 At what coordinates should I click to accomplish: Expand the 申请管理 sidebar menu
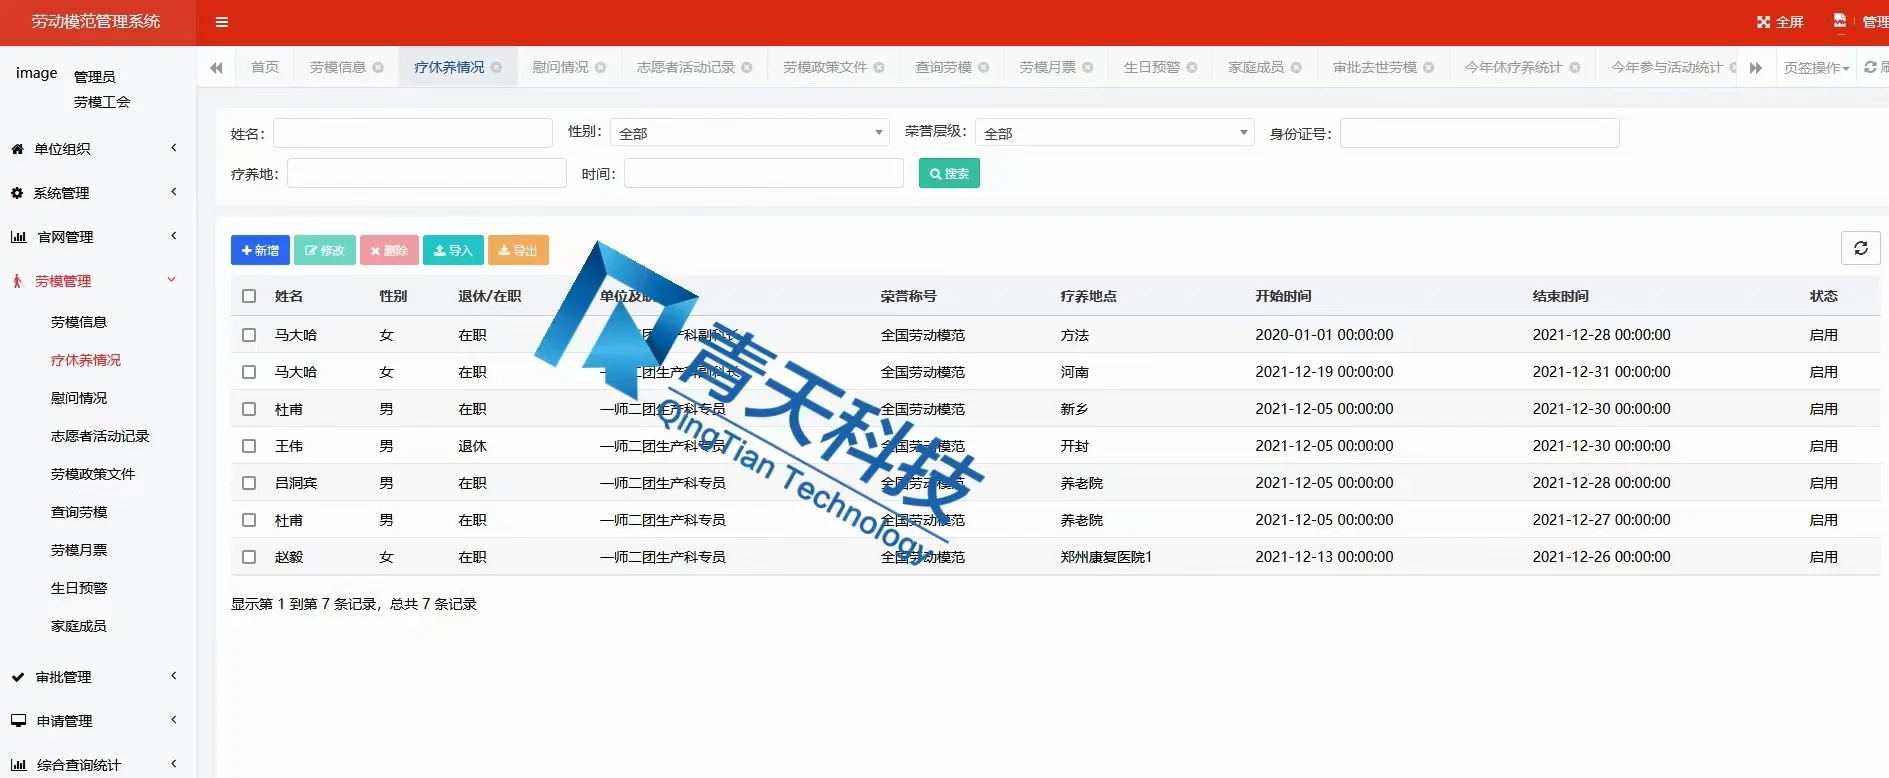click(x=98, y=721)
